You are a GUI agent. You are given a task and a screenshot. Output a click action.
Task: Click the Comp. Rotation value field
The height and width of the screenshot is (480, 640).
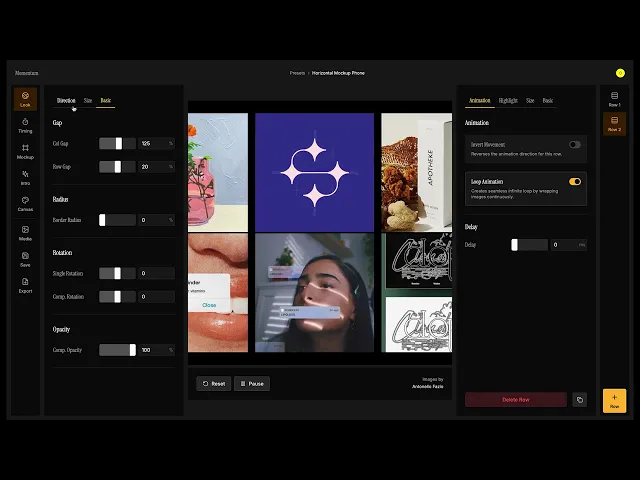pyautogui.click(x=157, y=296)
